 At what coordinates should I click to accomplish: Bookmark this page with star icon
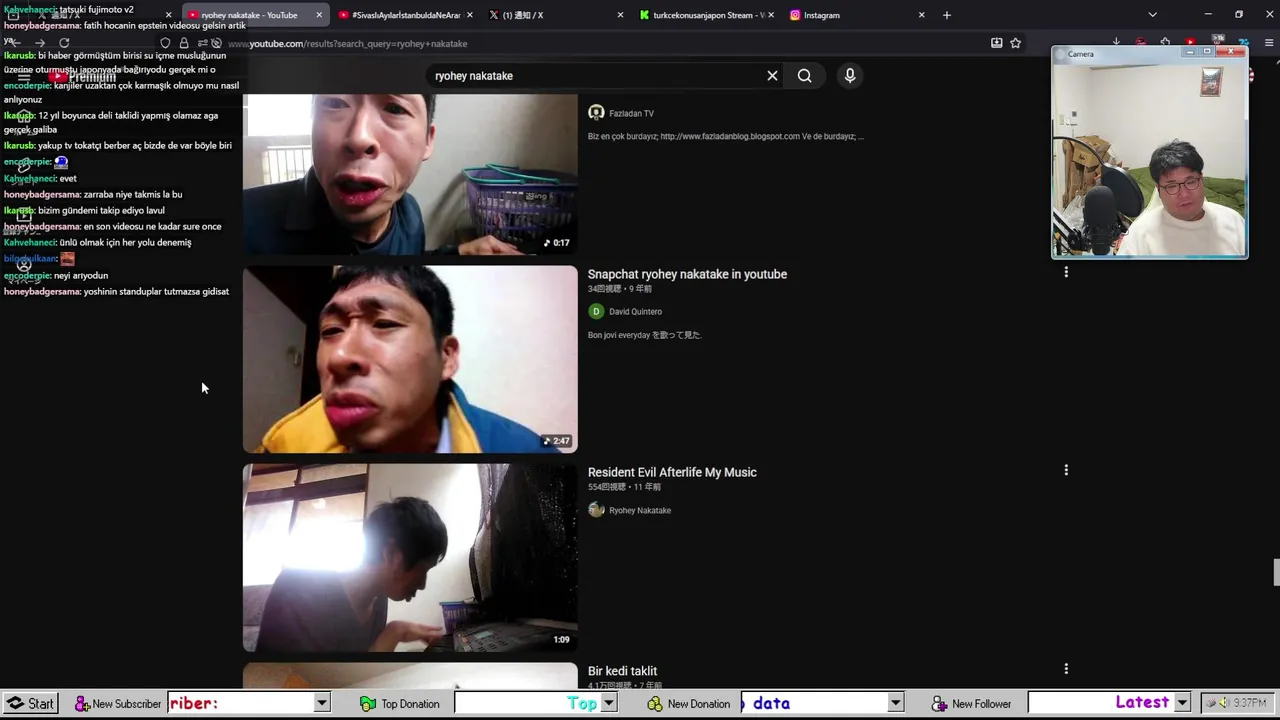1016,43
